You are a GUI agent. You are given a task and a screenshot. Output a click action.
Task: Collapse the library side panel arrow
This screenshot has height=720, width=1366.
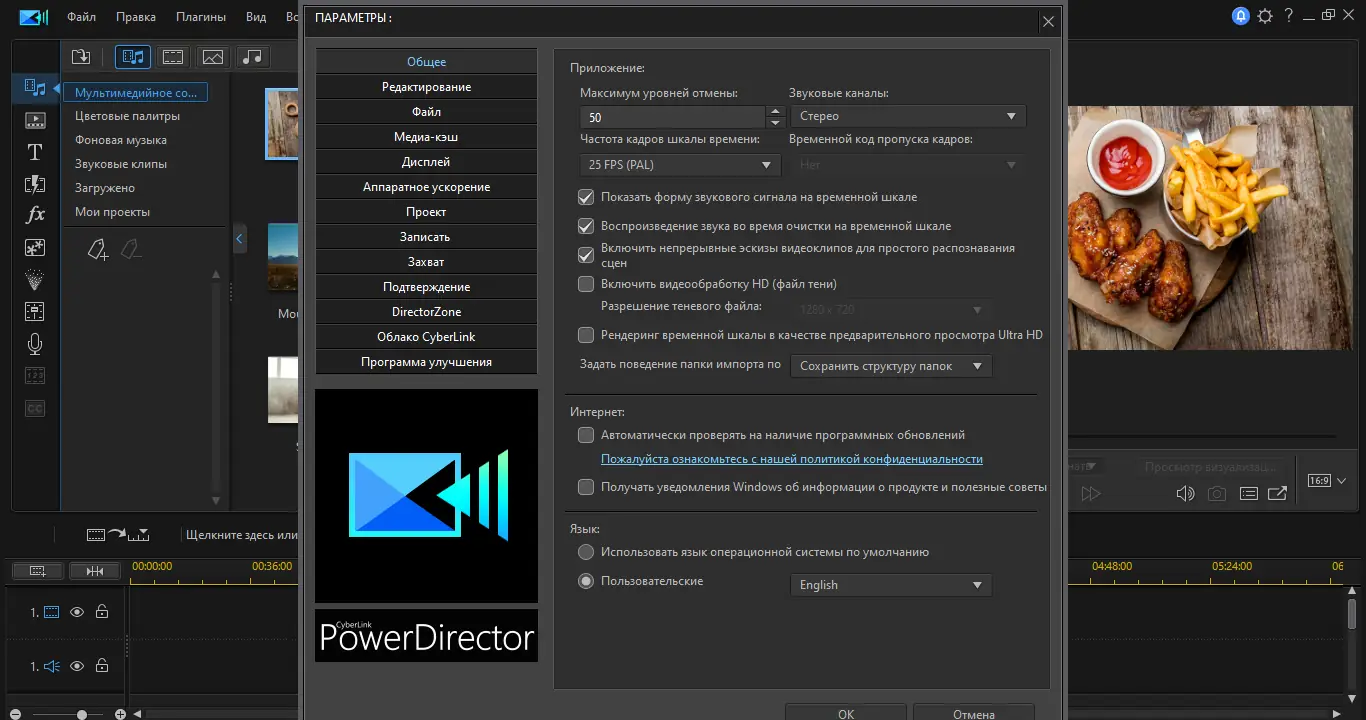click(x=239, y=238)
